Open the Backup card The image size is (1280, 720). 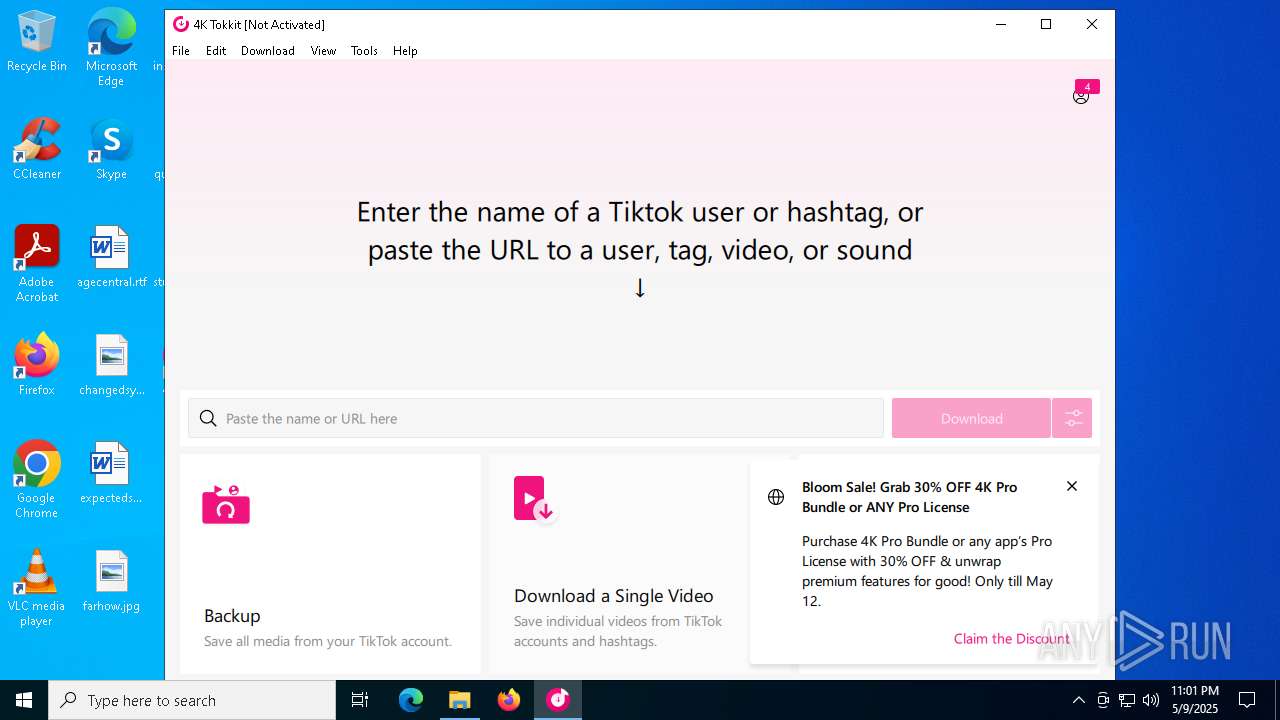coord(330,564)
